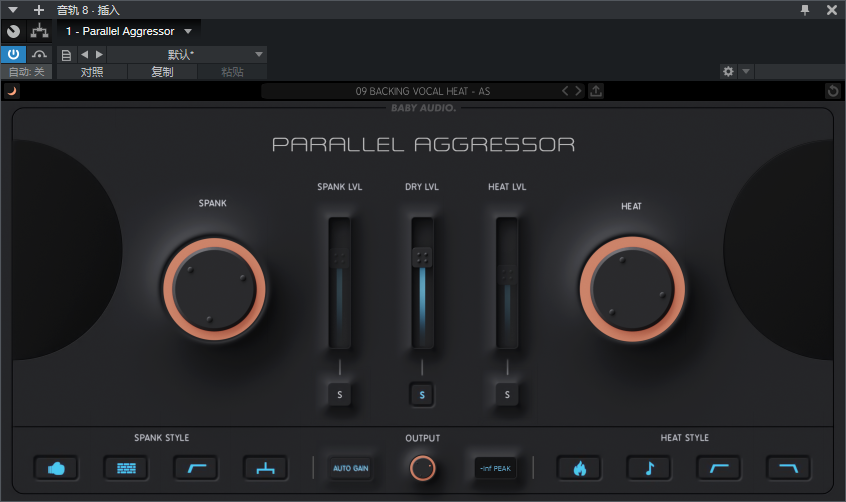The height and width of the screenshot is (502, 846).
Task: Click the sidechain circle icon
Action: (x=13, y=31)
